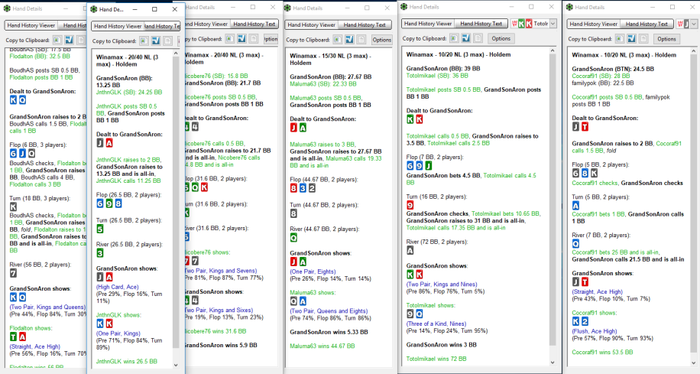The width and height of the screenshot is (700, 374).
Task: Click blank page copy icon in Nicobere76 hand window
Action: (x=254, y=39)
